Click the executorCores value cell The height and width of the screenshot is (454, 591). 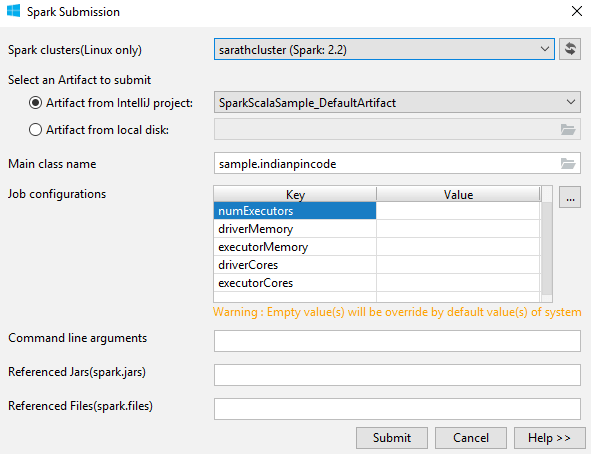click(x=458, y=283)
